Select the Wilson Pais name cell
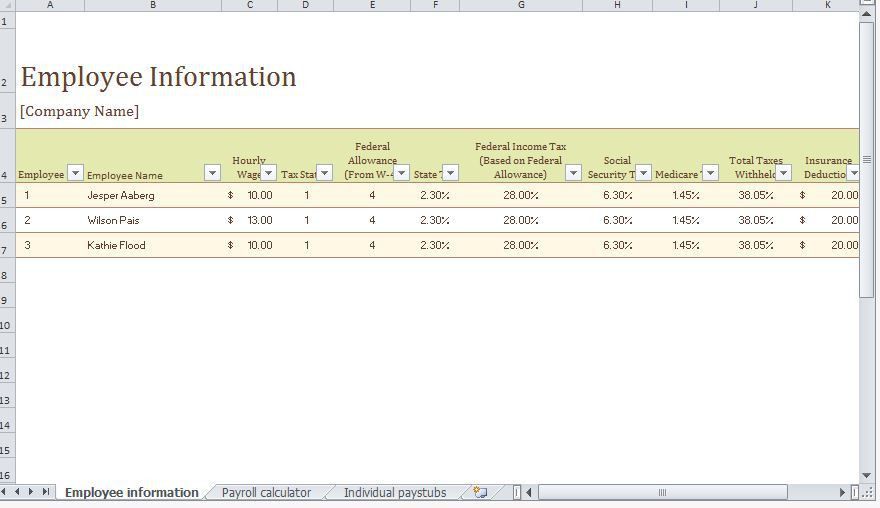 click(153, 220)
